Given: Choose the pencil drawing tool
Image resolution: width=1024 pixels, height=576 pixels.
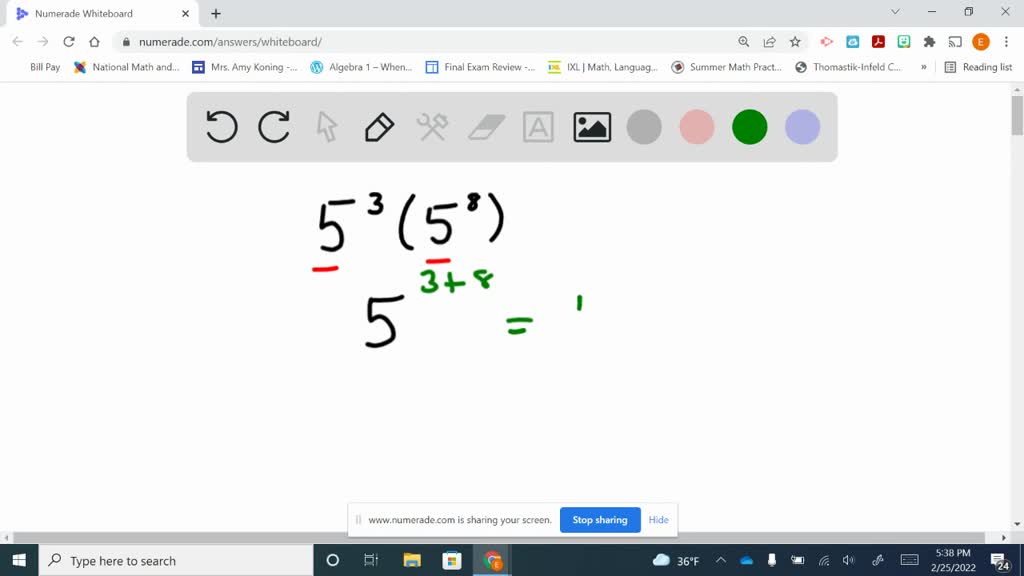Looking at the screenshot, I should click(x=380, y=127).
